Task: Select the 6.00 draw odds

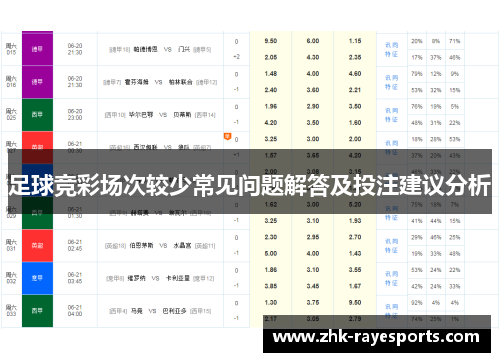Action: 313,41
